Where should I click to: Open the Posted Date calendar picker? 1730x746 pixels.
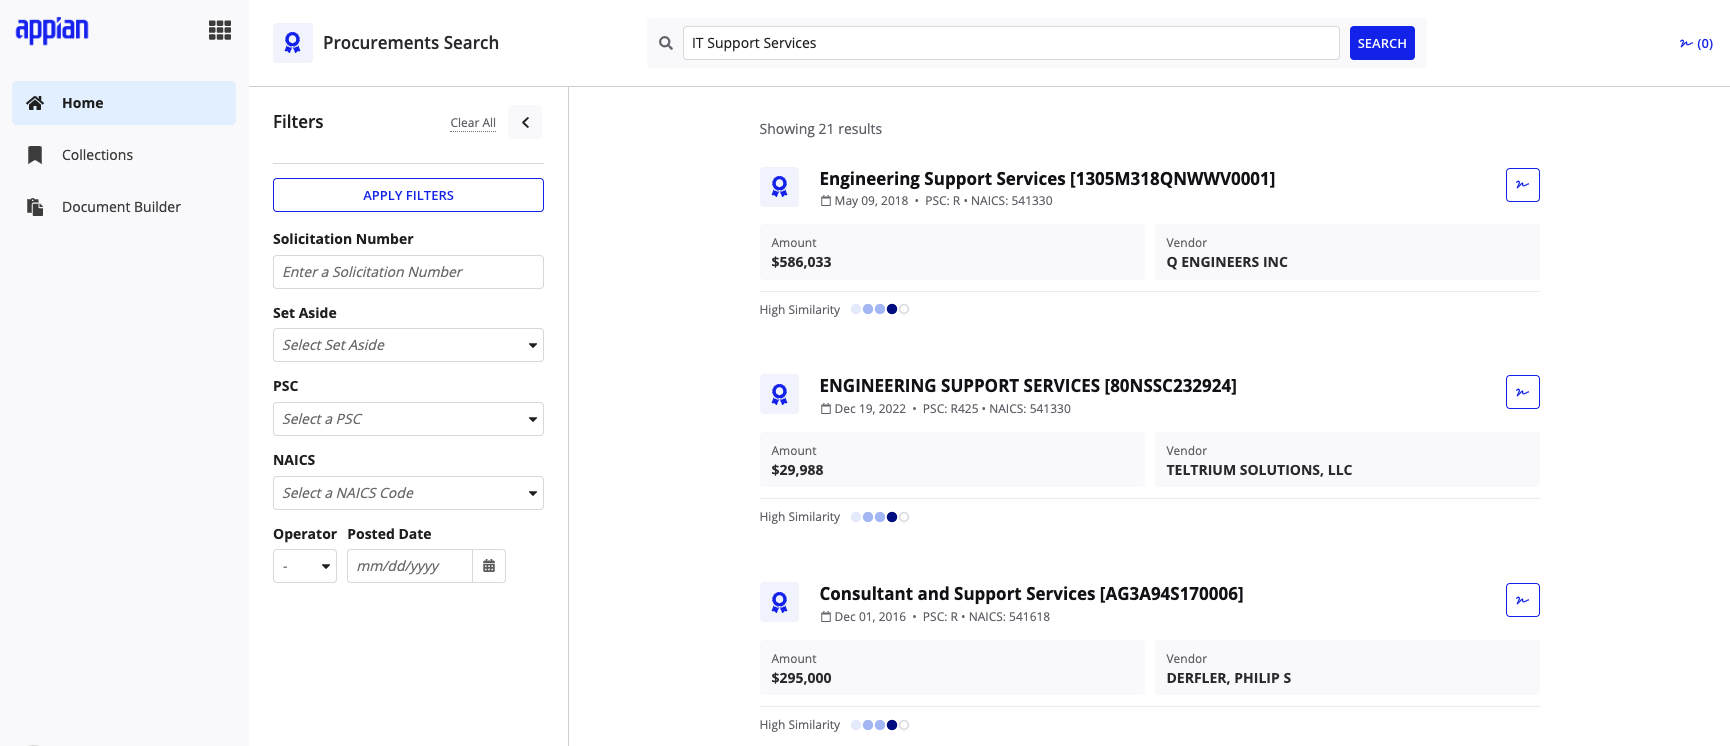[x=489, y=566]
